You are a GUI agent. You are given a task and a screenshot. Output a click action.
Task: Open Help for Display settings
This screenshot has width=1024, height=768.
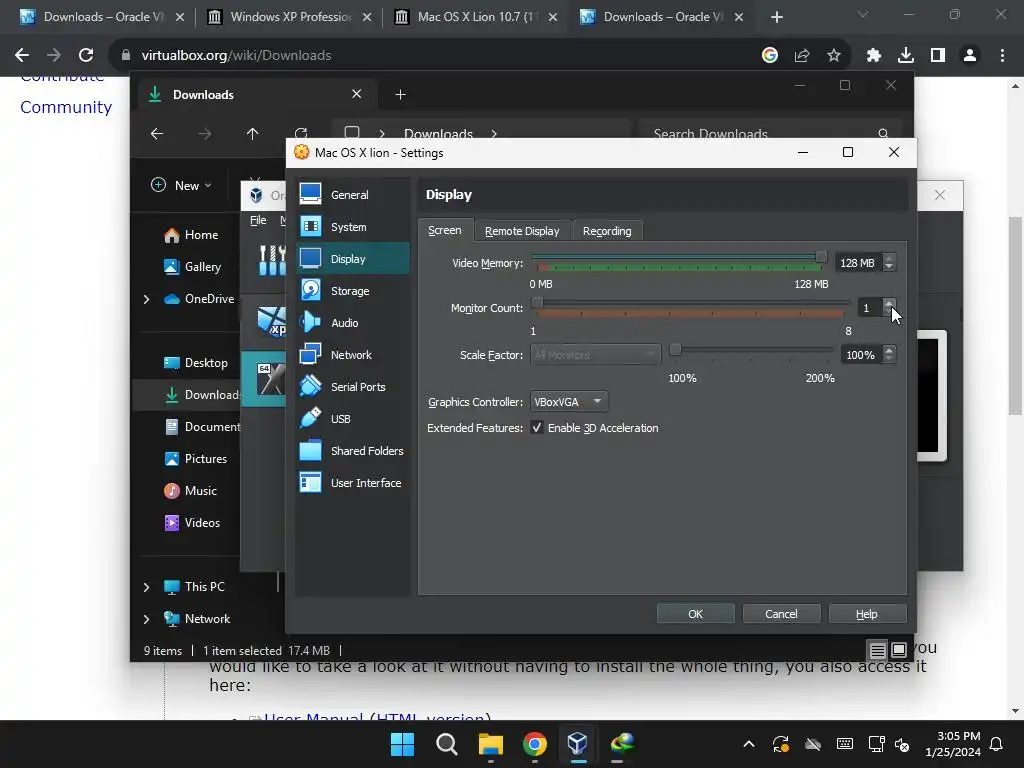pyautogui.click(x=867, y=614)
